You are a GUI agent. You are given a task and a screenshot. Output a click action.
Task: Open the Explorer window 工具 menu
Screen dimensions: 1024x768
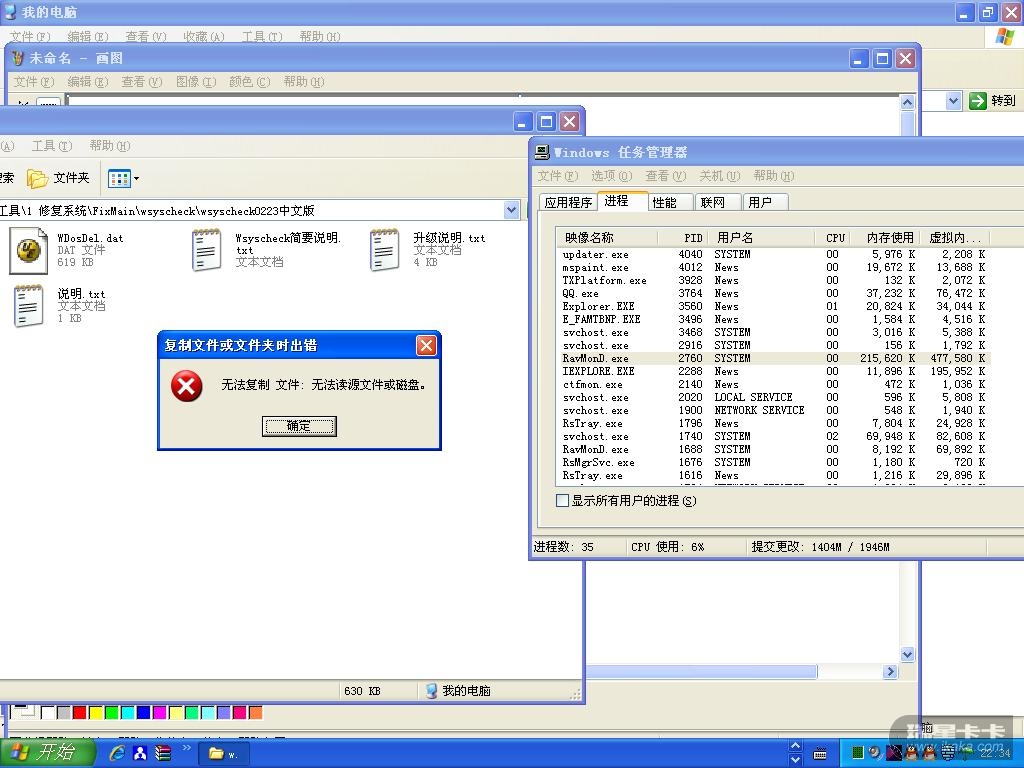point(52,146)
